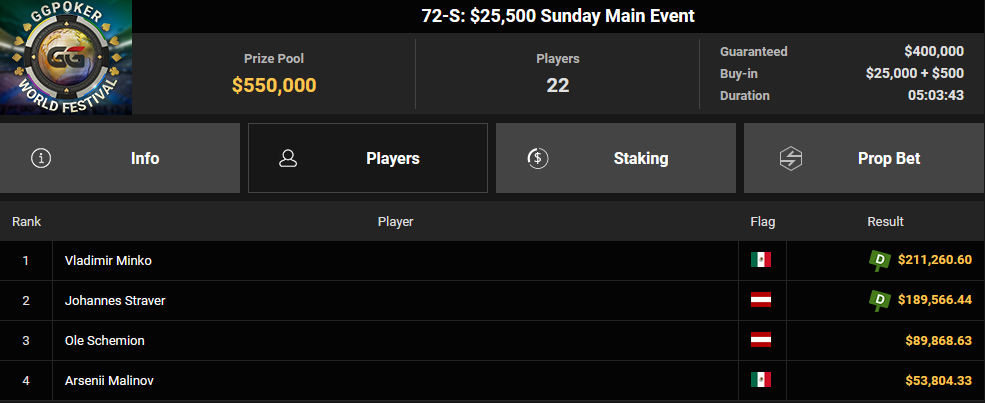Click the Players tab person icon
This screenshot has width=985, height=403.
click(x=288, y=158)
